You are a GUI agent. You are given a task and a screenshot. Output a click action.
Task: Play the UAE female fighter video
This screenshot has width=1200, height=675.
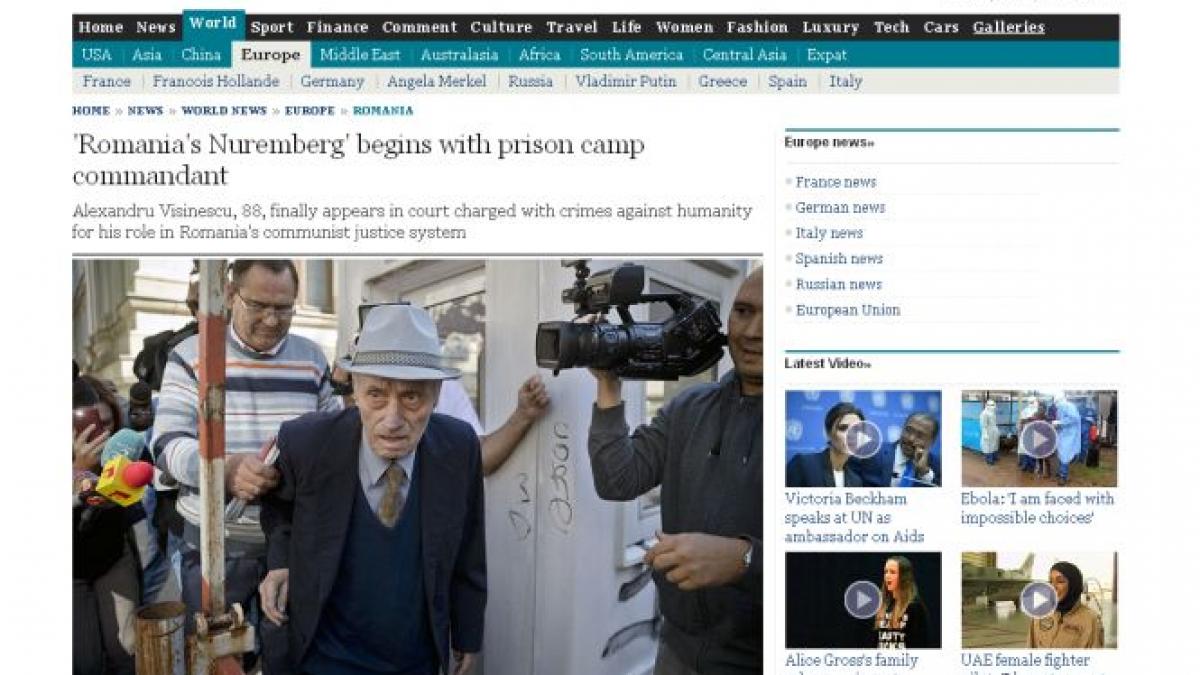tap(1039, 600)
